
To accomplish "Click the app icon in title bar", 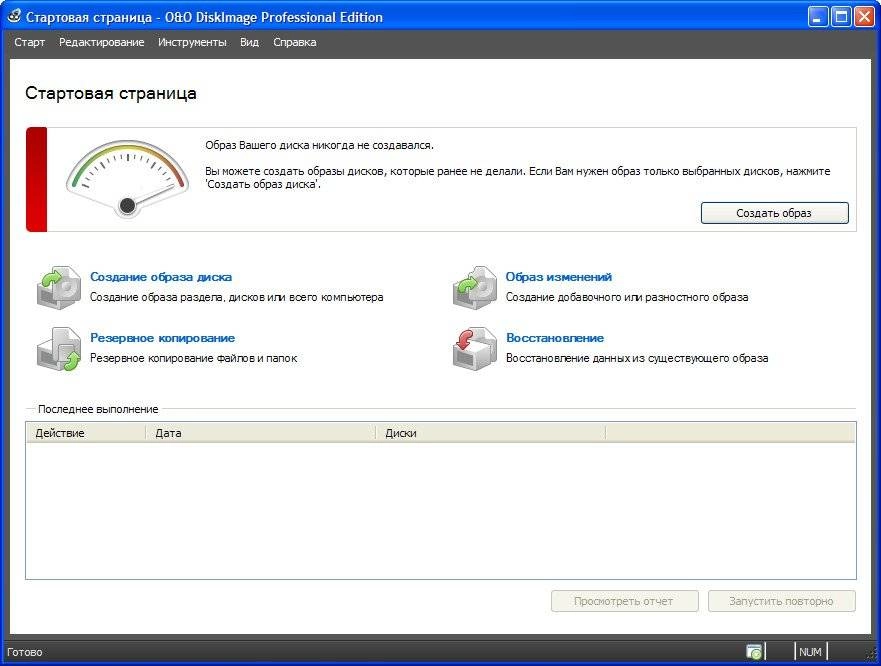I will coord(13,16).
